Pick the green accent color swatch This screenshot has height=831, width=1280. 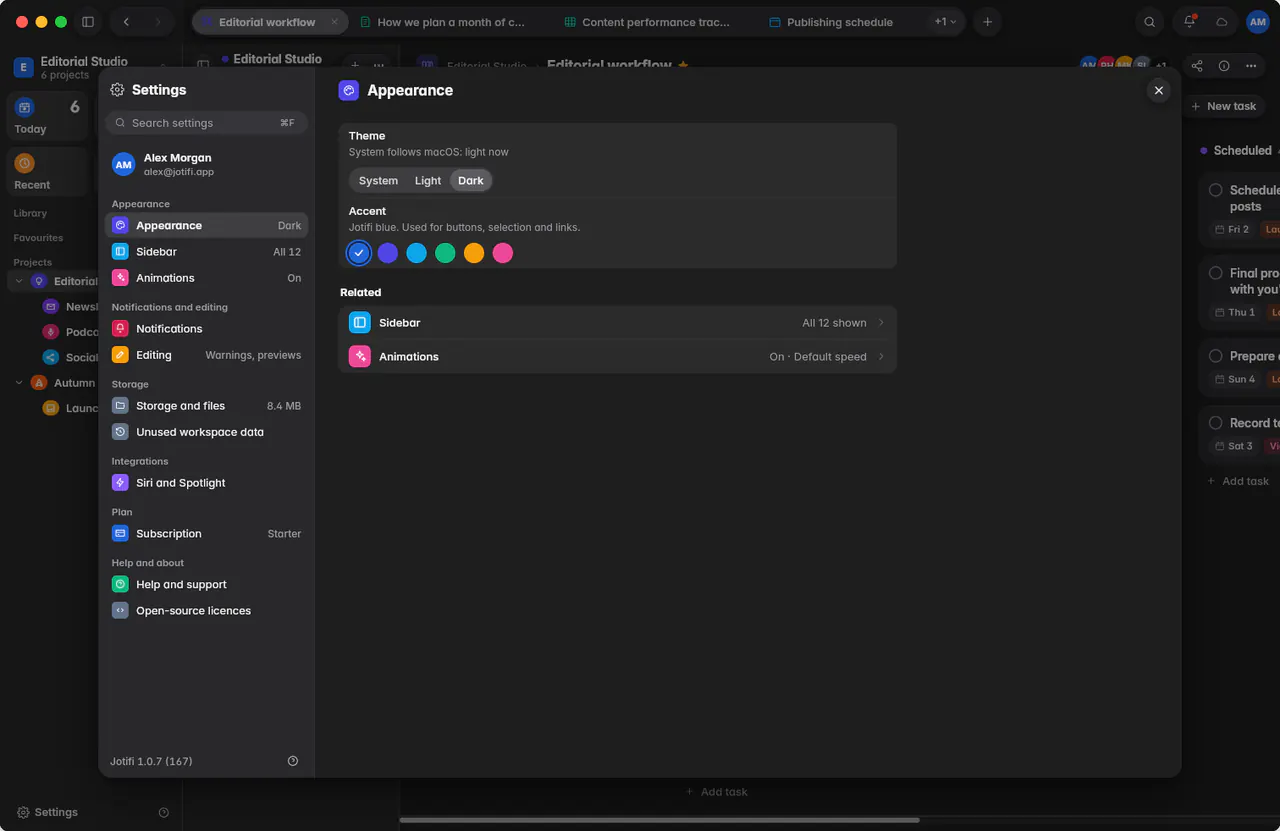coord(445,253)
